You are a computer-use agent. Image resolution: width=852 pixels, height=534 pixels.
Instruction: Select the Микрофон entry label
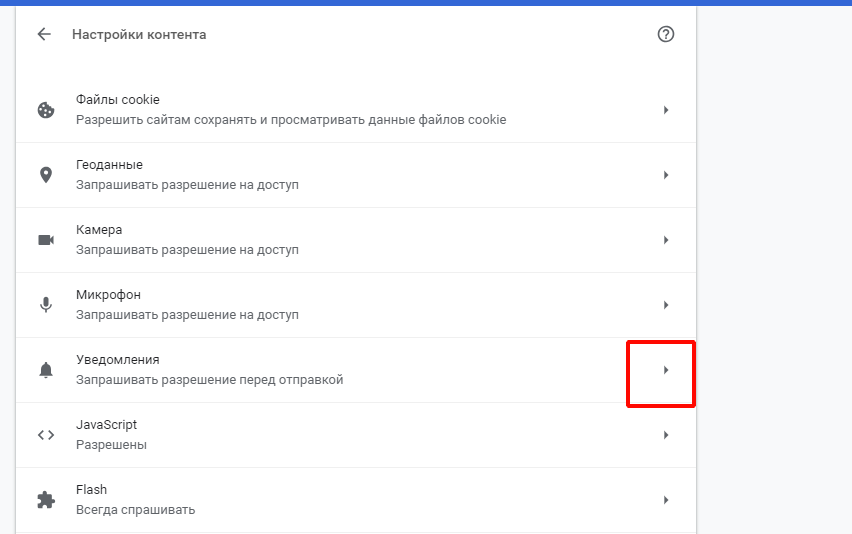(x=108, y=294)
